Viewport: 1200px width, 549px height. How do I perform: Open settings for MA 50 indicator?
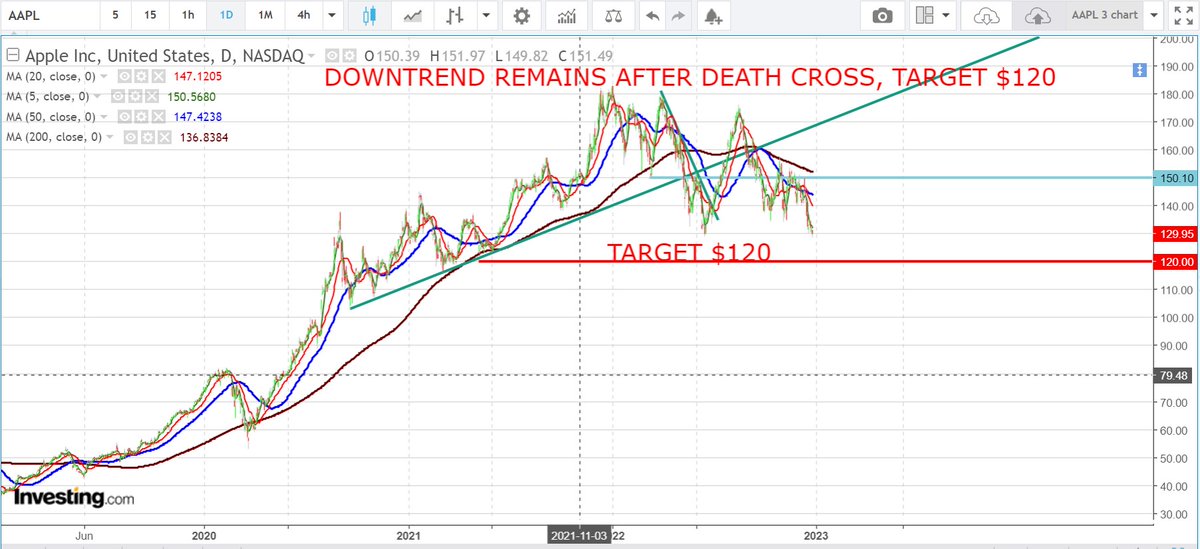point(141,117)
